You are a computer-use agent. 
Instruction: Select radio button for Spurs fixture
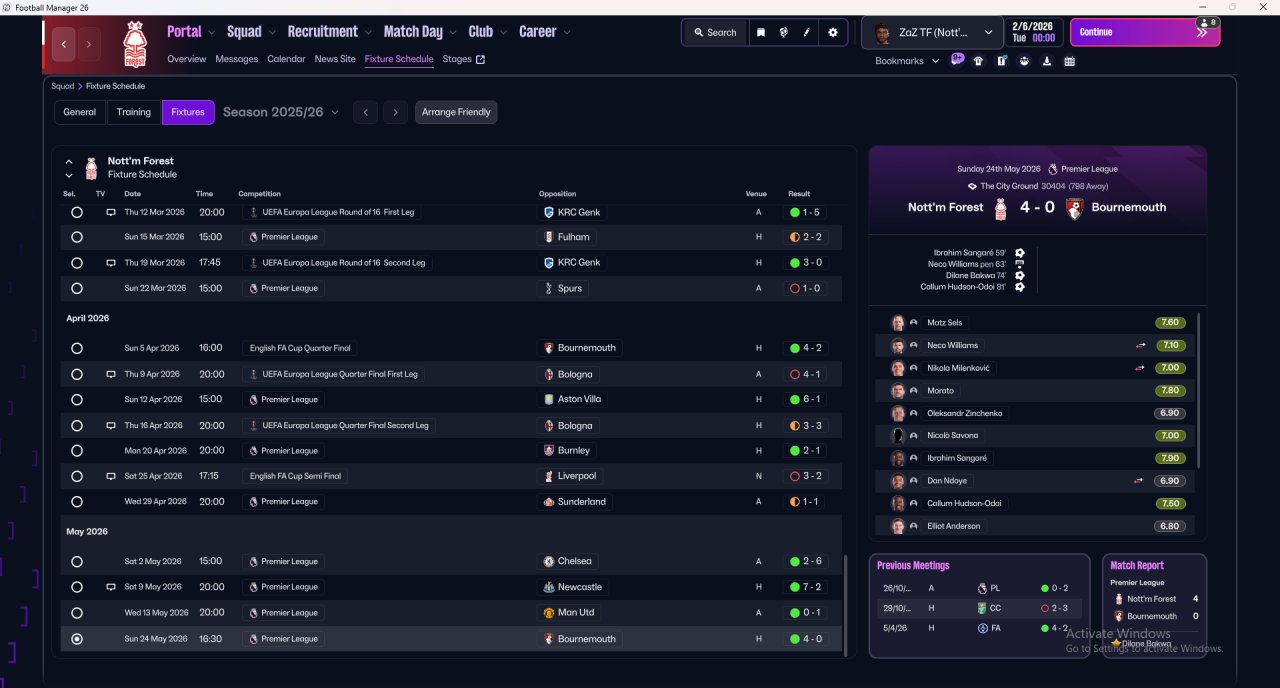coord(77,288)
